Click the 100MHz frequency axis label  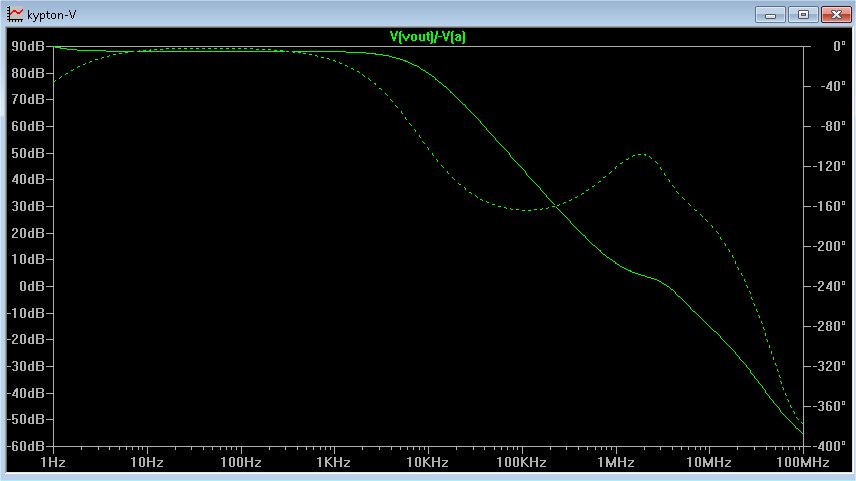[803, 462]
